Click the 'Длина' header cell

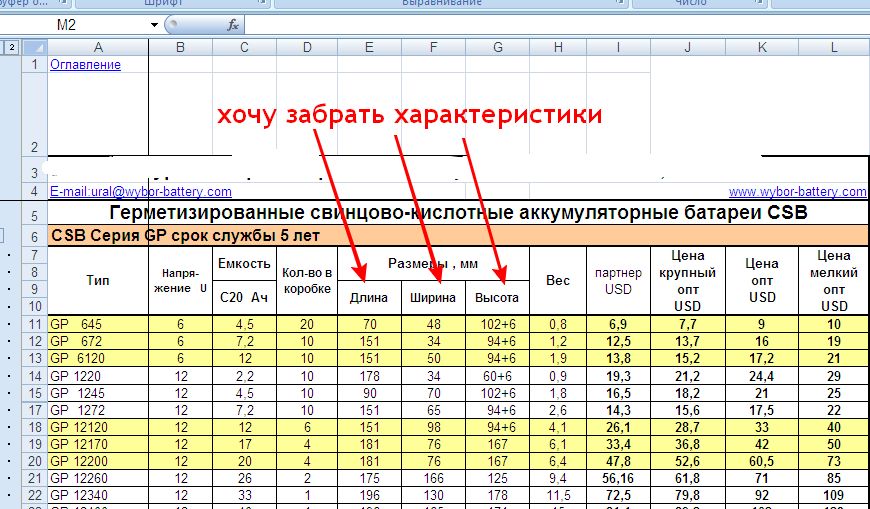369,298
